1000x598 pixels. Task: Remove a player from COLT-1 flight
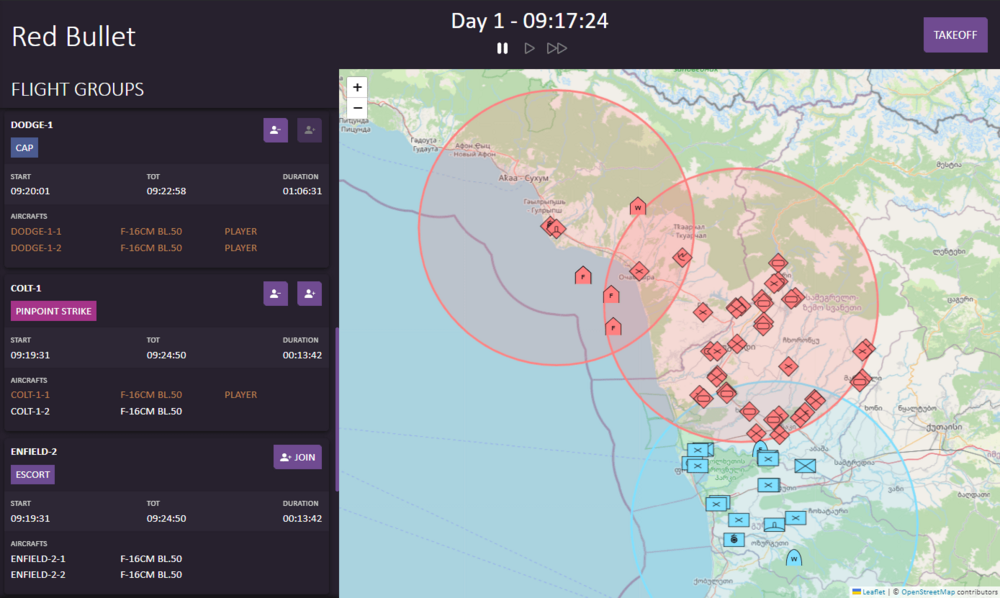point(276,294)
